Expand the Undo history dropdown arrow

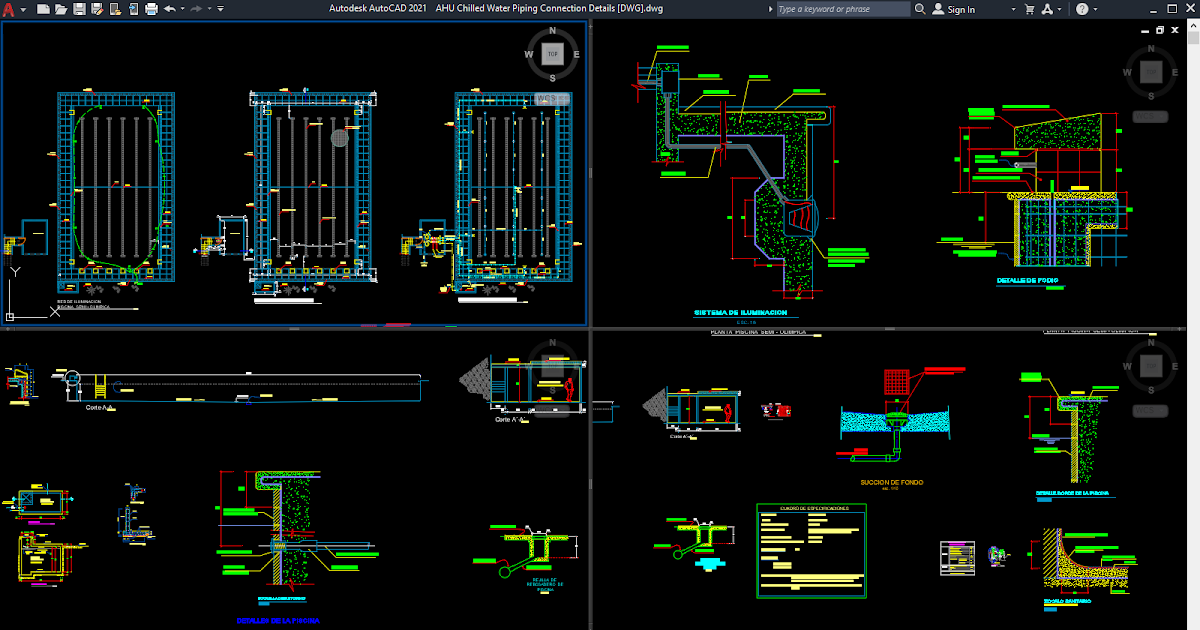[x=182, y=8]
